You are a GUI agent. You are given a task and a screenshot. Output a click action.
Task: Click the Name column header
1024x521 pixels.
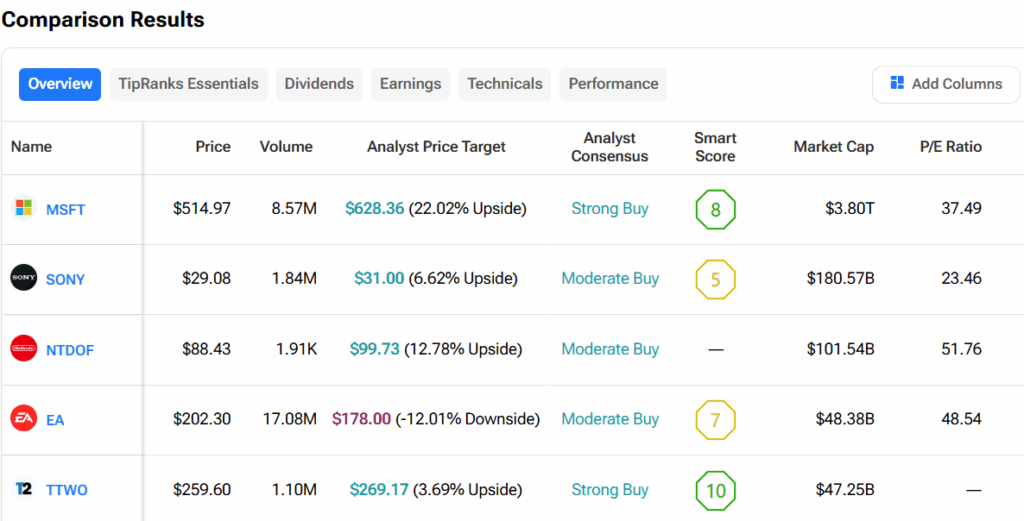[31, 147]
